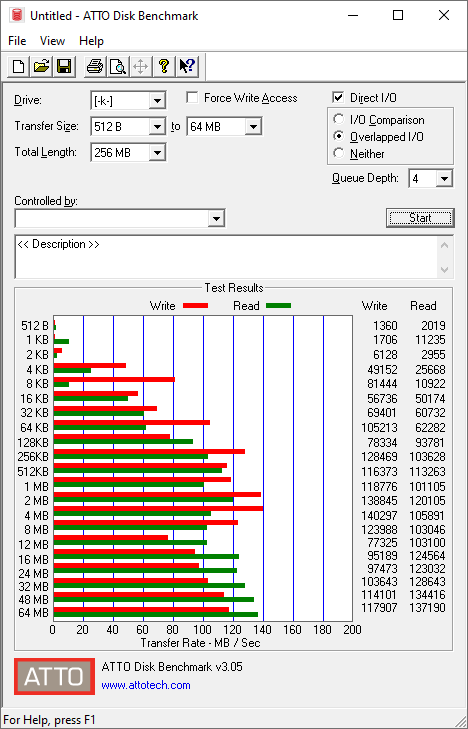Click the Description box scroll down arrow

[445, 269]
